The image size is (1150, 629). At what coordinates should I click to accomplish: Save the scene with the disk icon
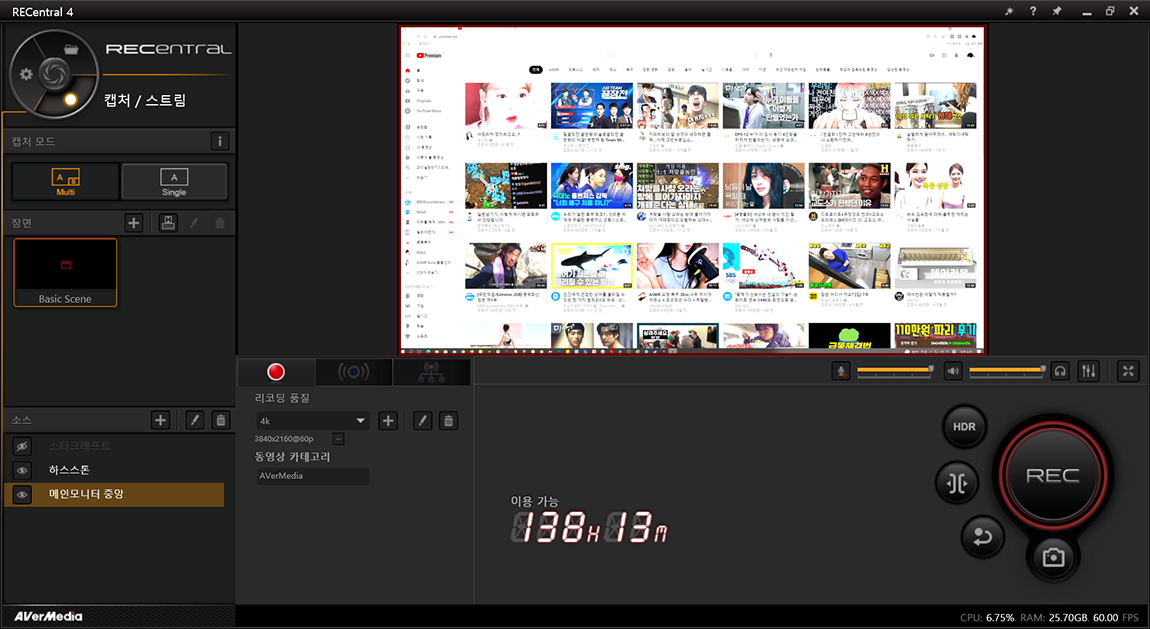point(168,223)
